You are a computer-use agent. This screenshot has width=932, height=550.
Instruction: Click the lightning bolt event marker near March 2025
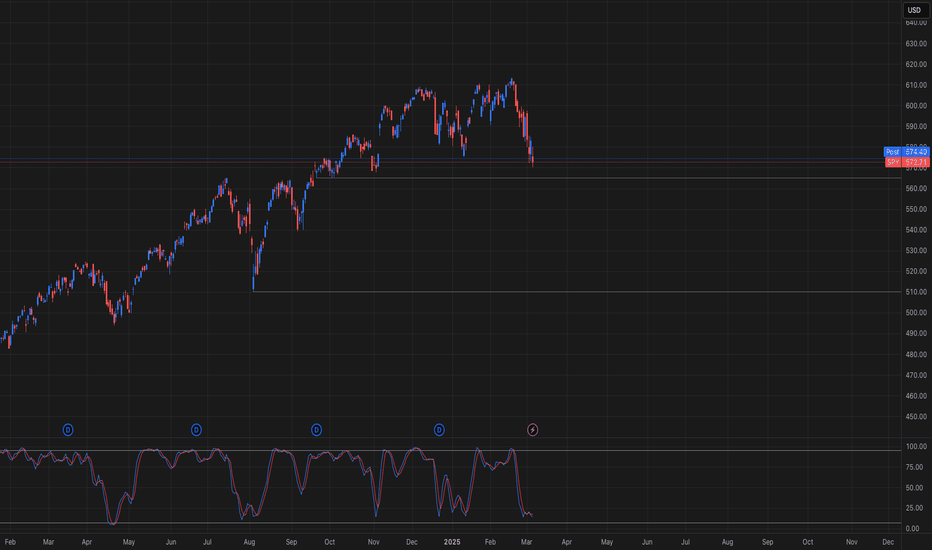click(533, 430)
